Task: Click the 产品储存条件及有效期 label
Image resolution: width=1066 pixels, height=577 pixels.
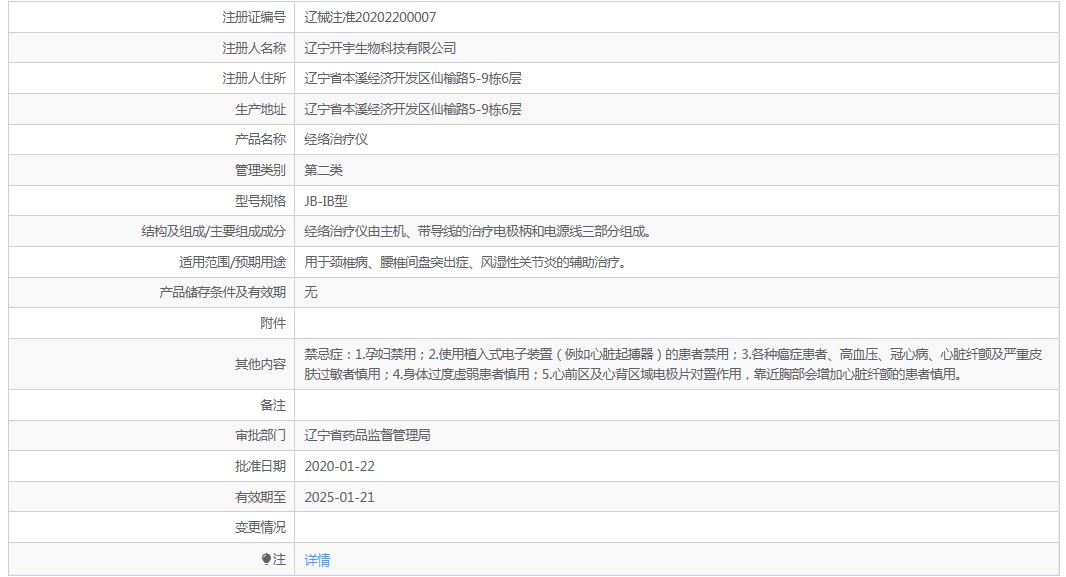Action: [223, 292]
